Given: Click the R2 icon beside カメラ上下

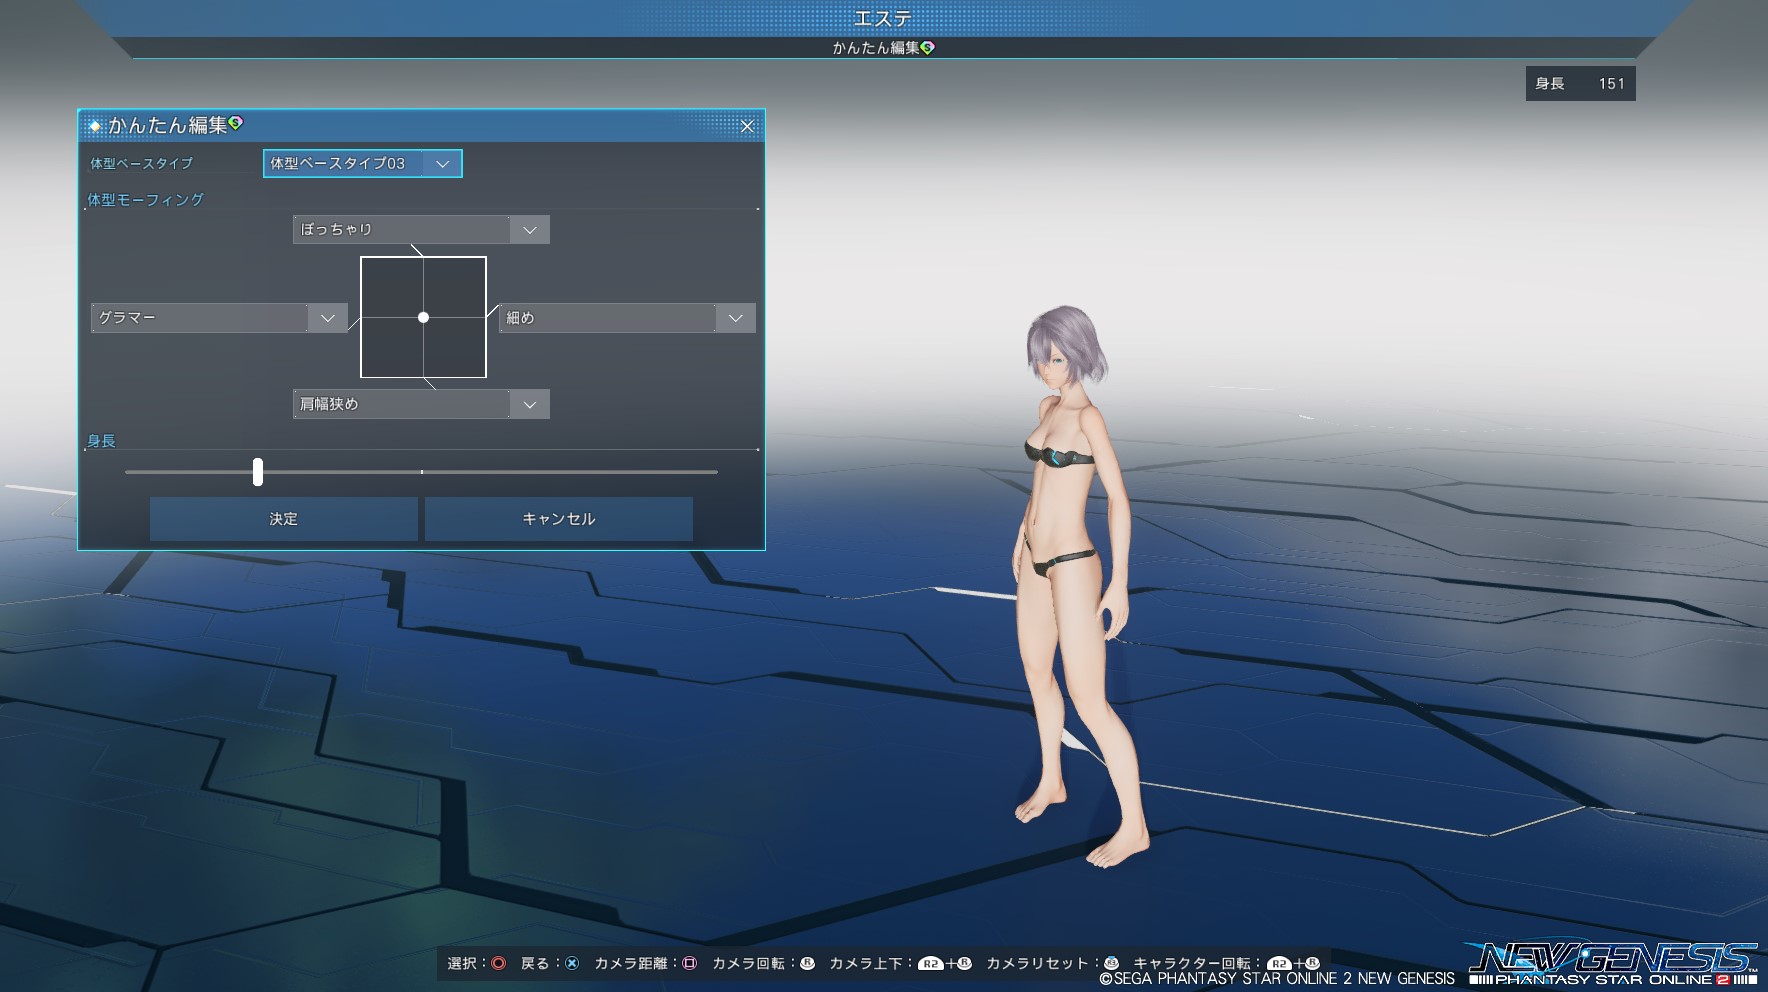Looking at the screenshot, I should 931,963.
